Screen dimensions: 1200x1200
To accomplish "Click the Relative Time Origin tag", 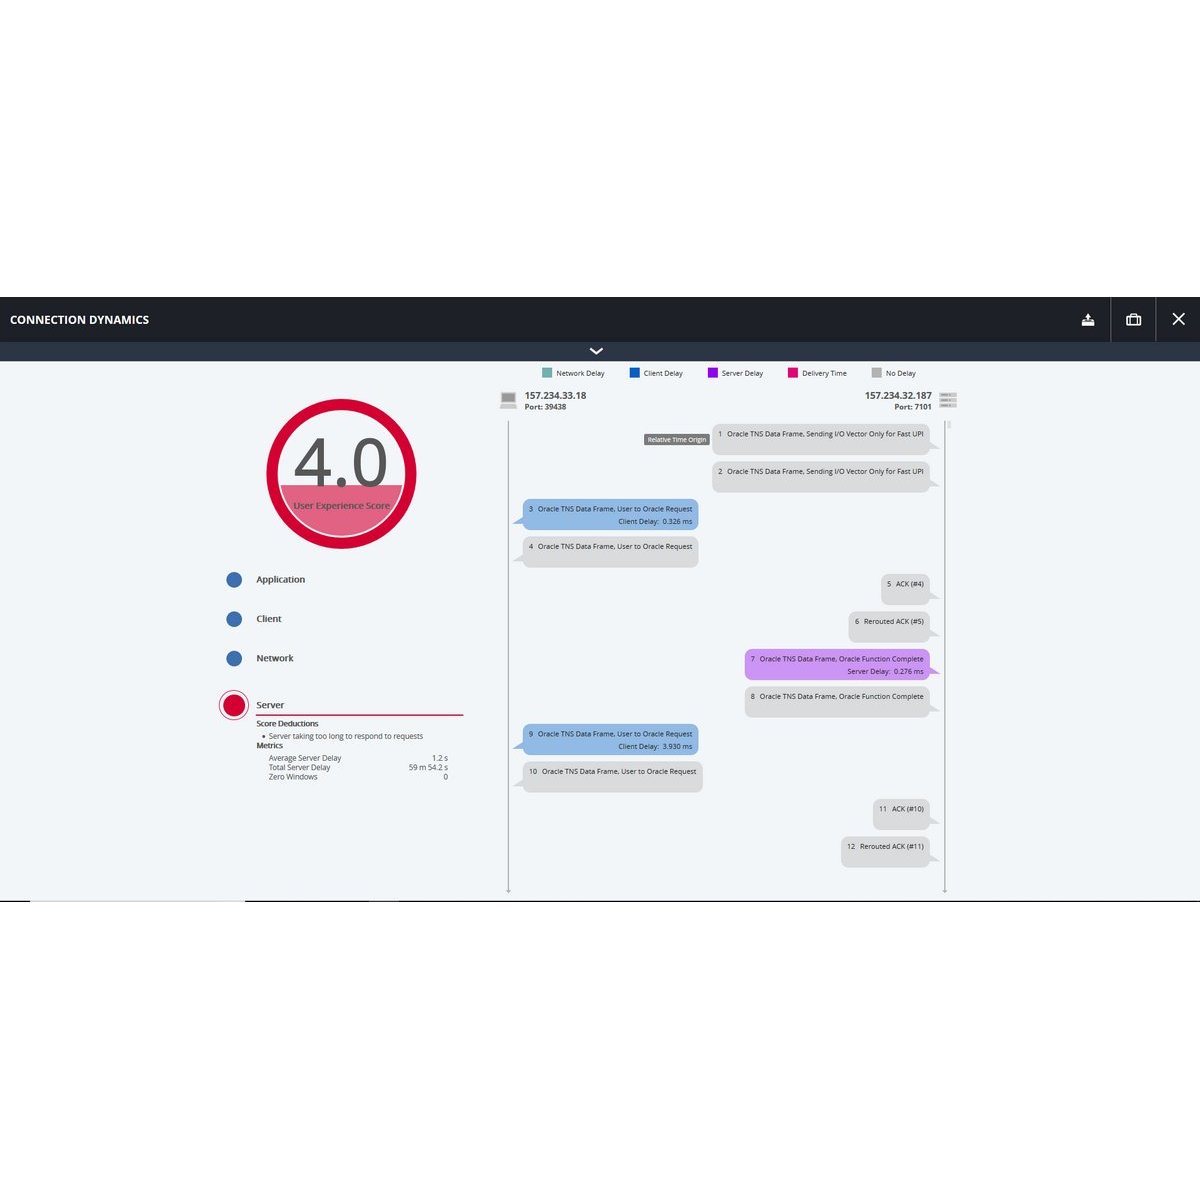I will click(677, 440).
